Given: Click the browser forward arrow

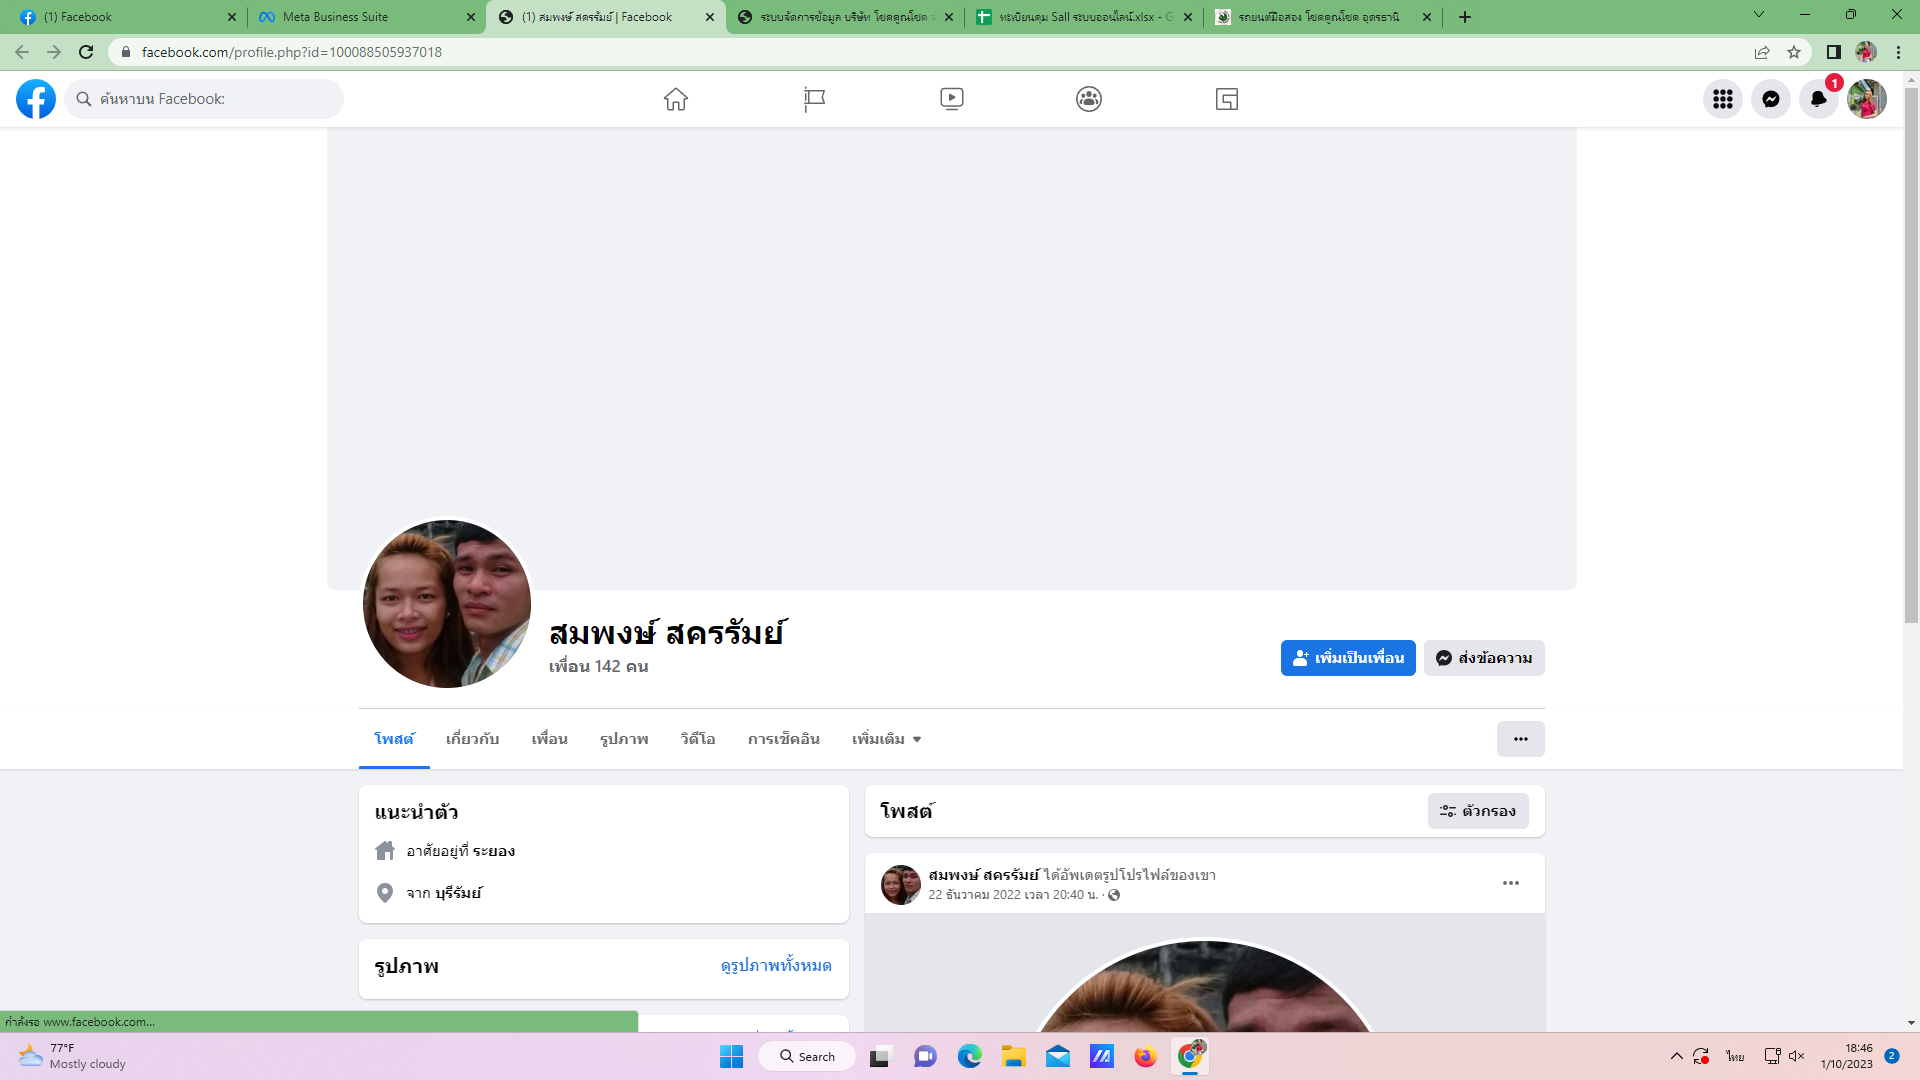Looking at the screenshot, I should tap(54, 52).
